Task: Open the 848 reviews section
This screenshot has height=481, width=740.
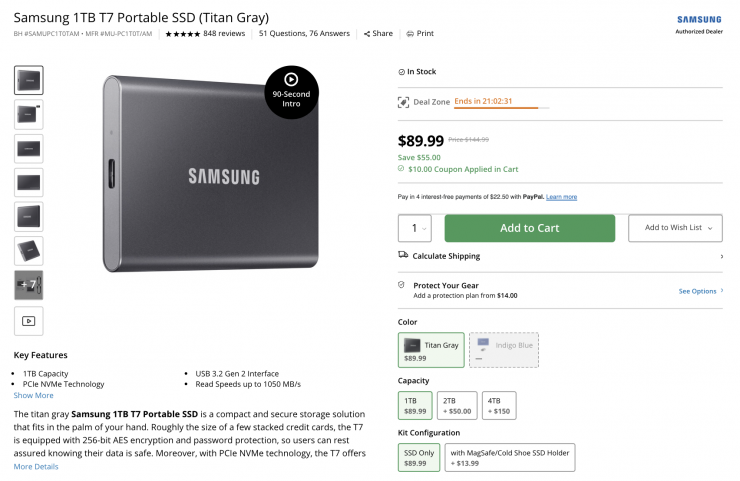Action: pos(224,33)
